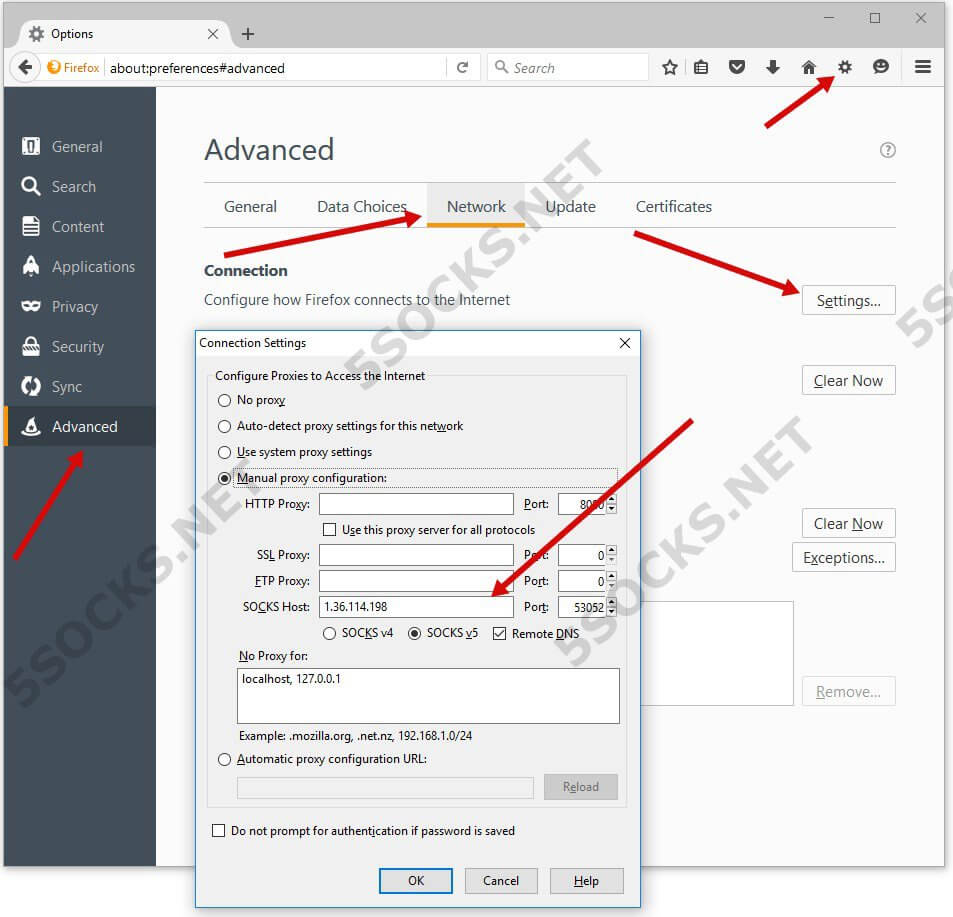Click the Firefox identity icon in the address bar
Screen dimensions: 953x917
click(x=73, y=67)
